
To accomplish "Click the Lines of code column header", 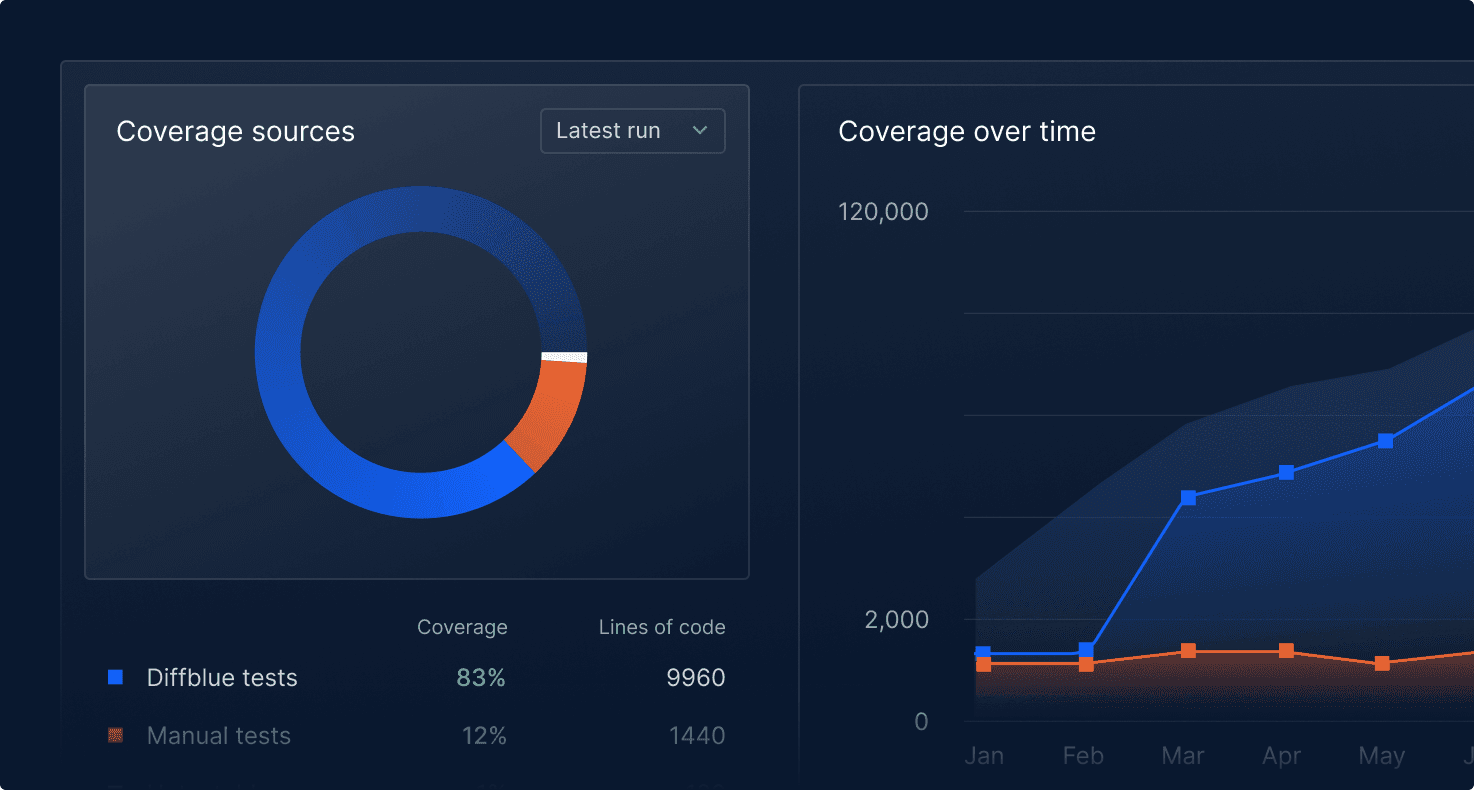I will [x=661, y=627].
